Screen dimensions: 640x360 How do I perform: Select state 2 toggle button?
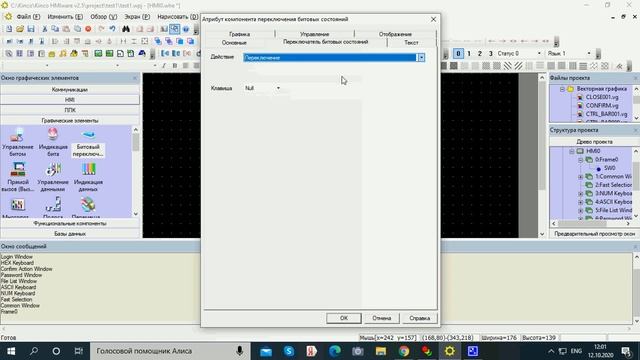480,53
